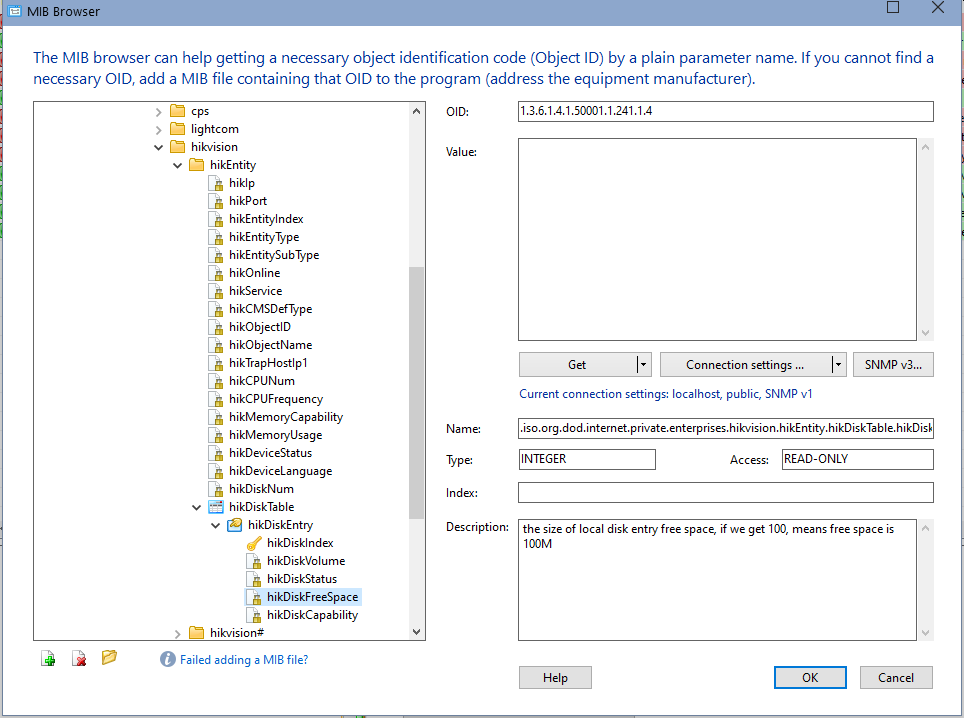
Task: Collapse the hikEntity node
Action: (x=178, y=165)
